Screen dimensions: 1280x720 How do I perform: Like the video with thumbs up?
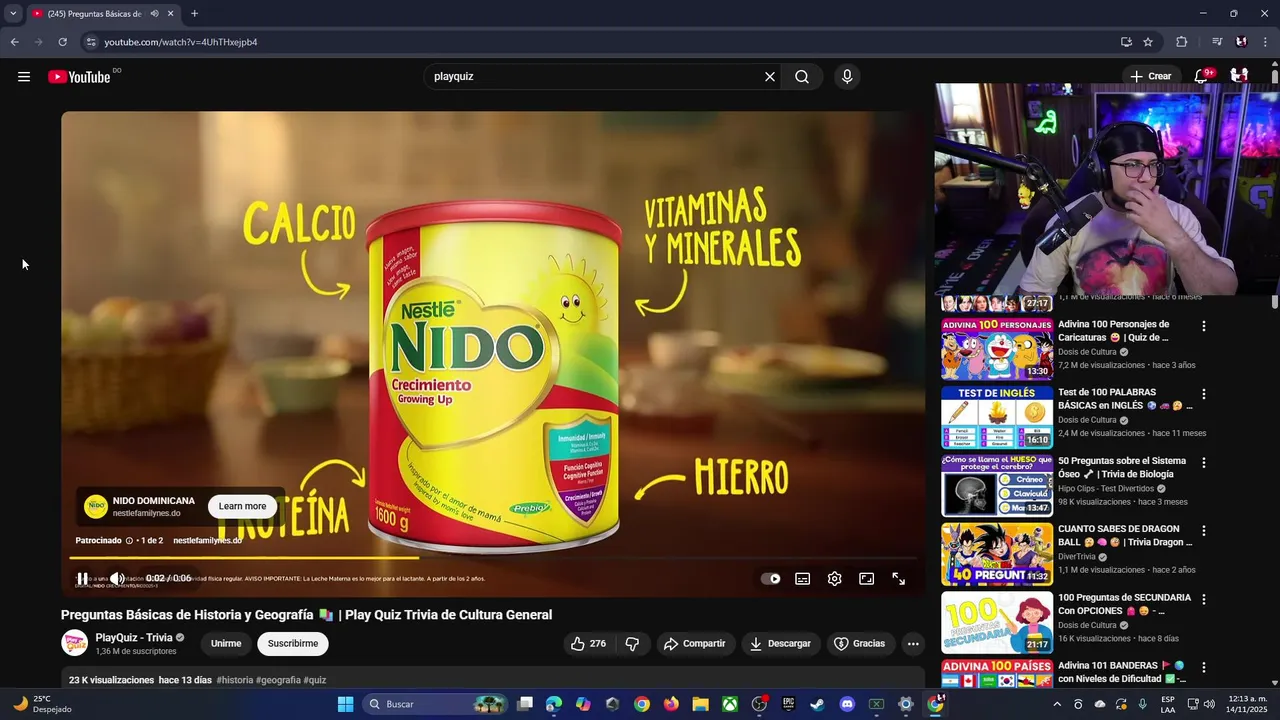[x=588, y=644]
